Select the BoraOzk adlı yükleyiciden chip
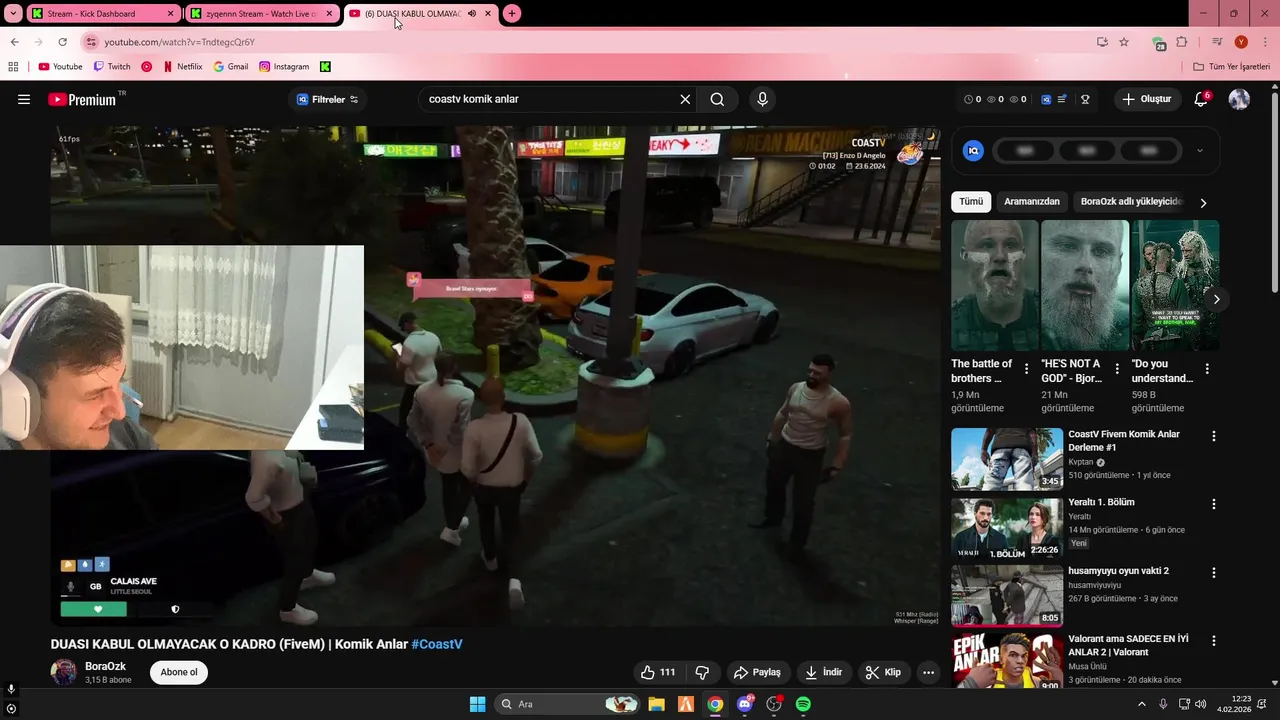 1131,201
